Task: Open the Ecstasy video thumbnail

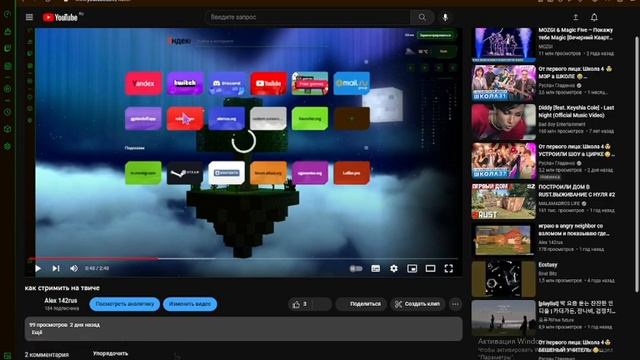Action: (x=504, y=279)
